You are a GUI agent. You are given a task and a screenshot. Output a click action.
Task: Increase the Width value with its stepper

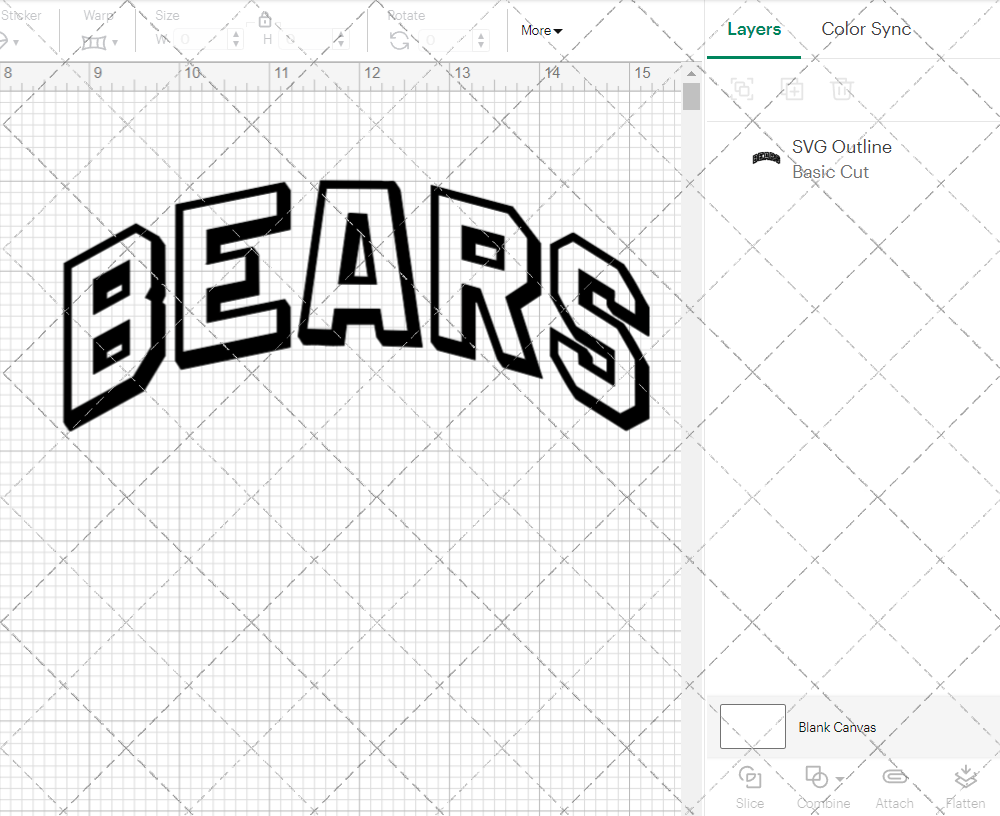(x=235, y=34)
